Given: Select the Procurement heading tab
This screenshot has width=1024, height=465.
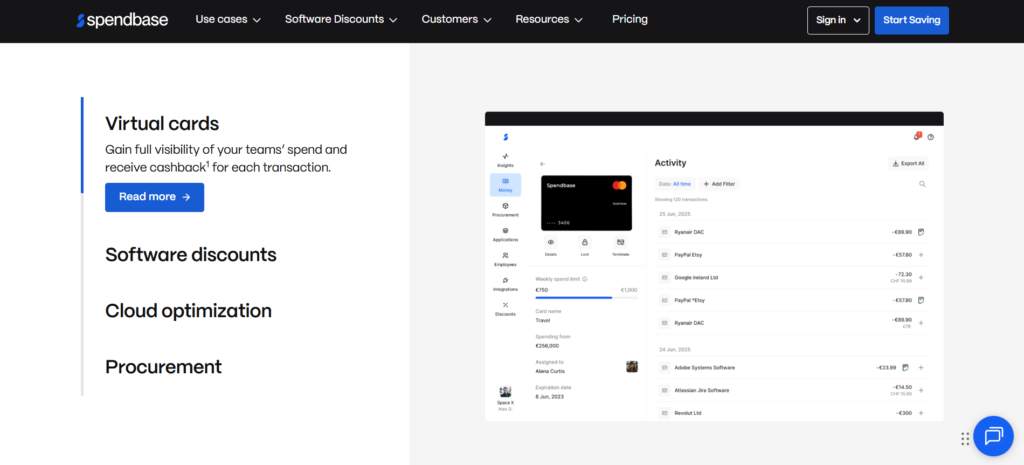Looking at the screenshot, I should tap(163, 367).
